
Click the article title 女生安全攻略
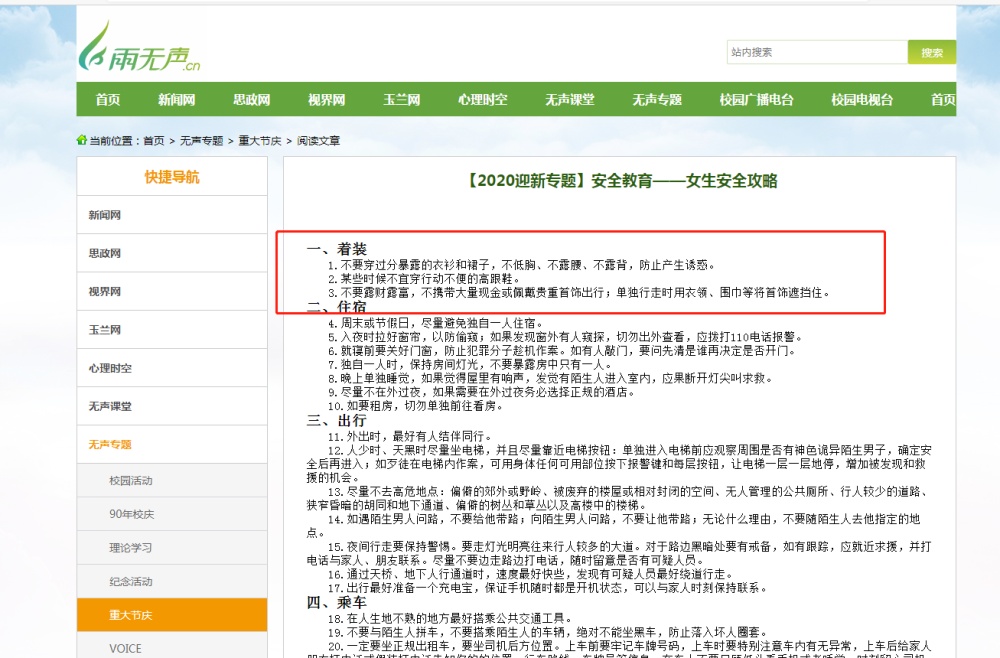coord(621,181)
